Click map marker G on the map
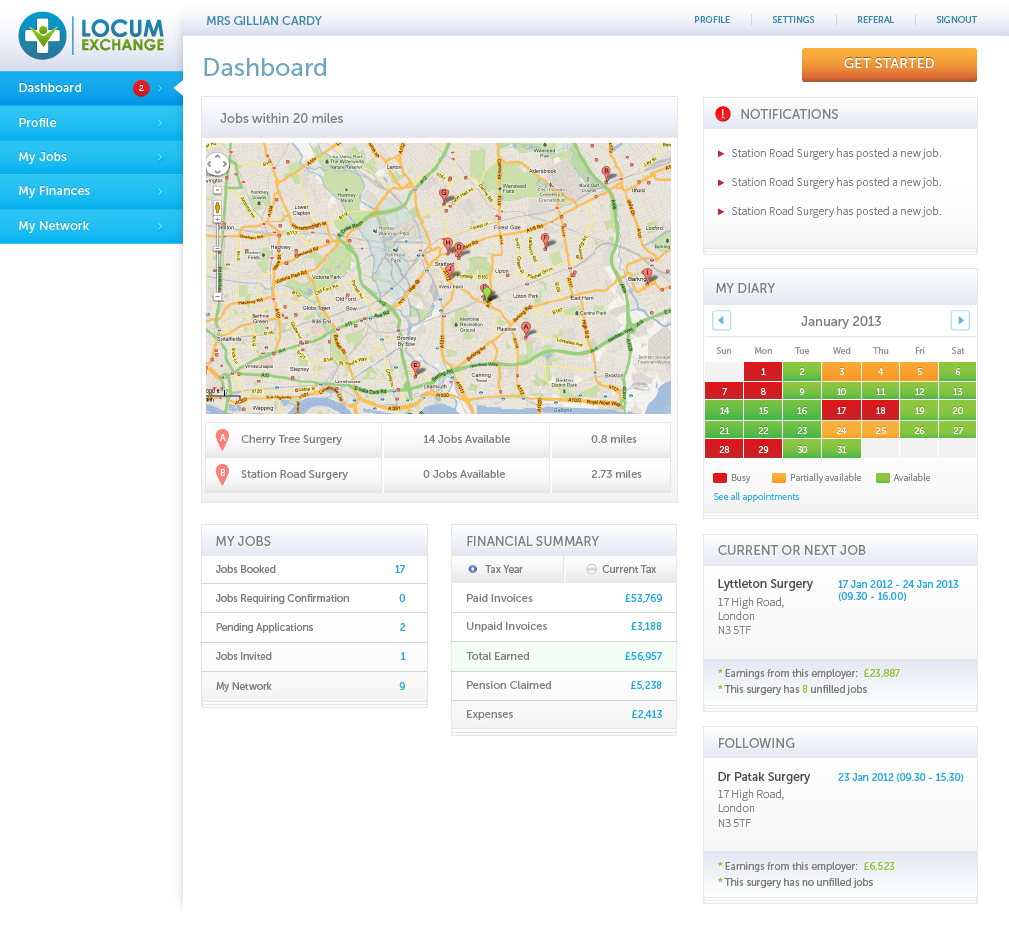 click(445, 196)
